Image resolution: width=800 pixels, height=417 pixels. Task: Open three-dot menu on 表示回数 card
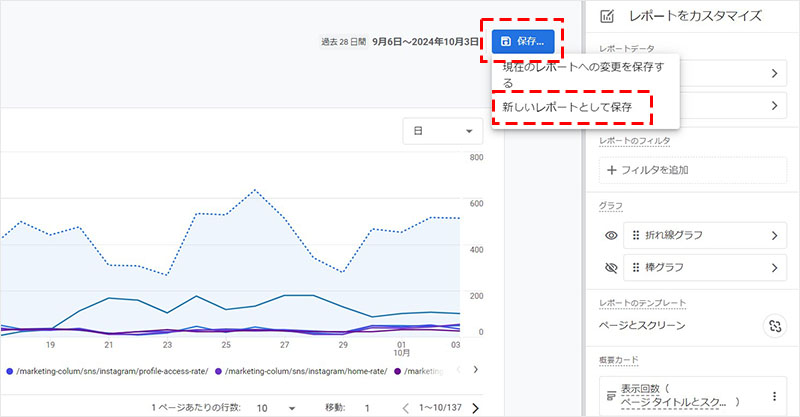(773, 396)
